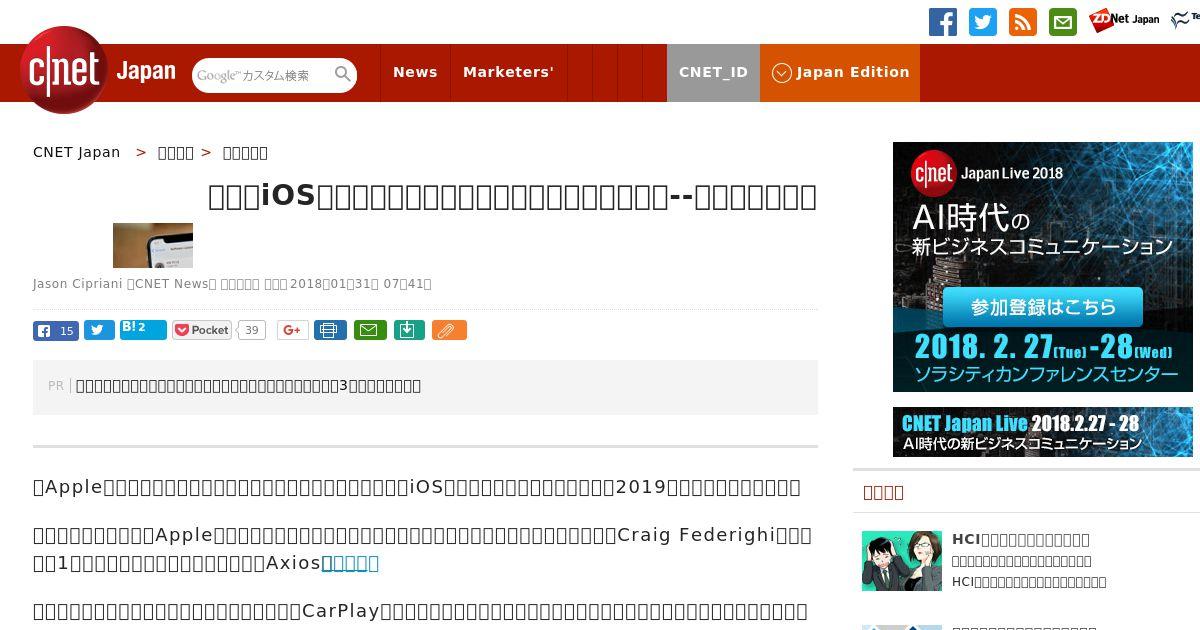The height and width of the screenshot is (630, 1200).
Task: Open the small CNET Japan Live 2018.2.27-28 banner
Action: click(x=1043, y=432)
